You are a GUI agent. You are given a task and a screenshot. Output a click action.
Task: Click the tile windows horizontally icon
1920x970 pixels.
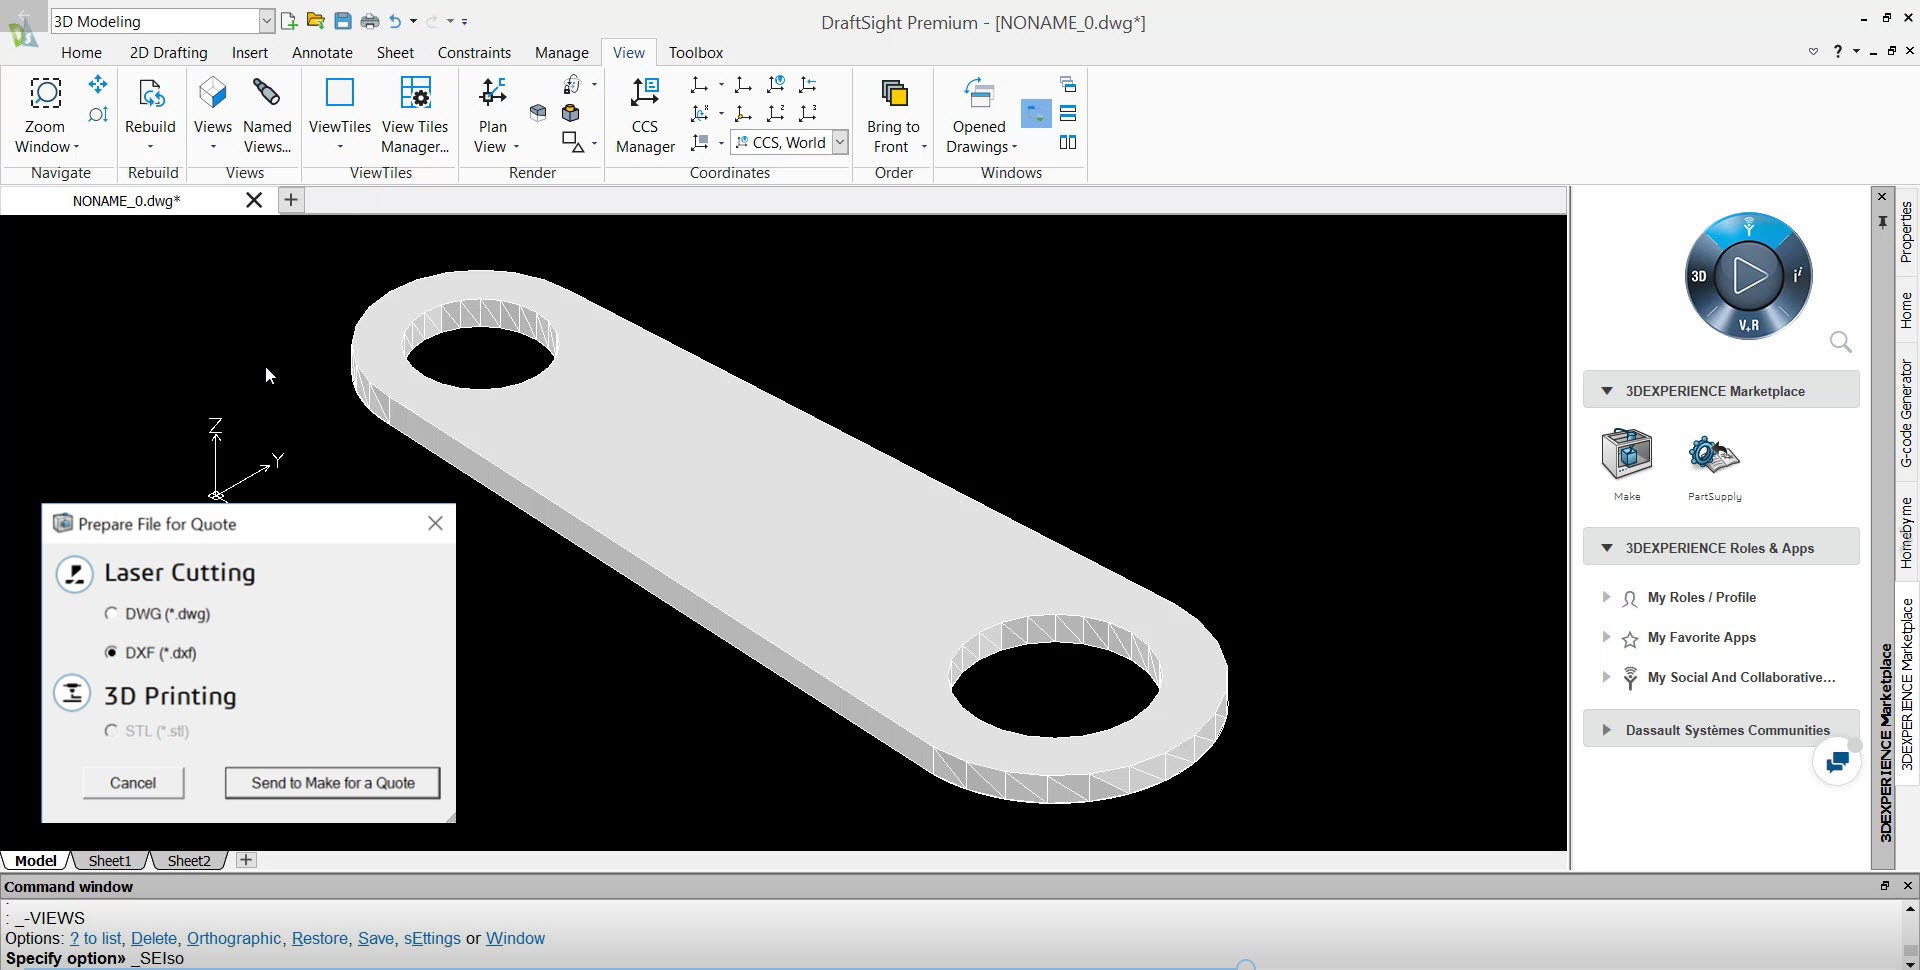click(x=1068, y=113)
